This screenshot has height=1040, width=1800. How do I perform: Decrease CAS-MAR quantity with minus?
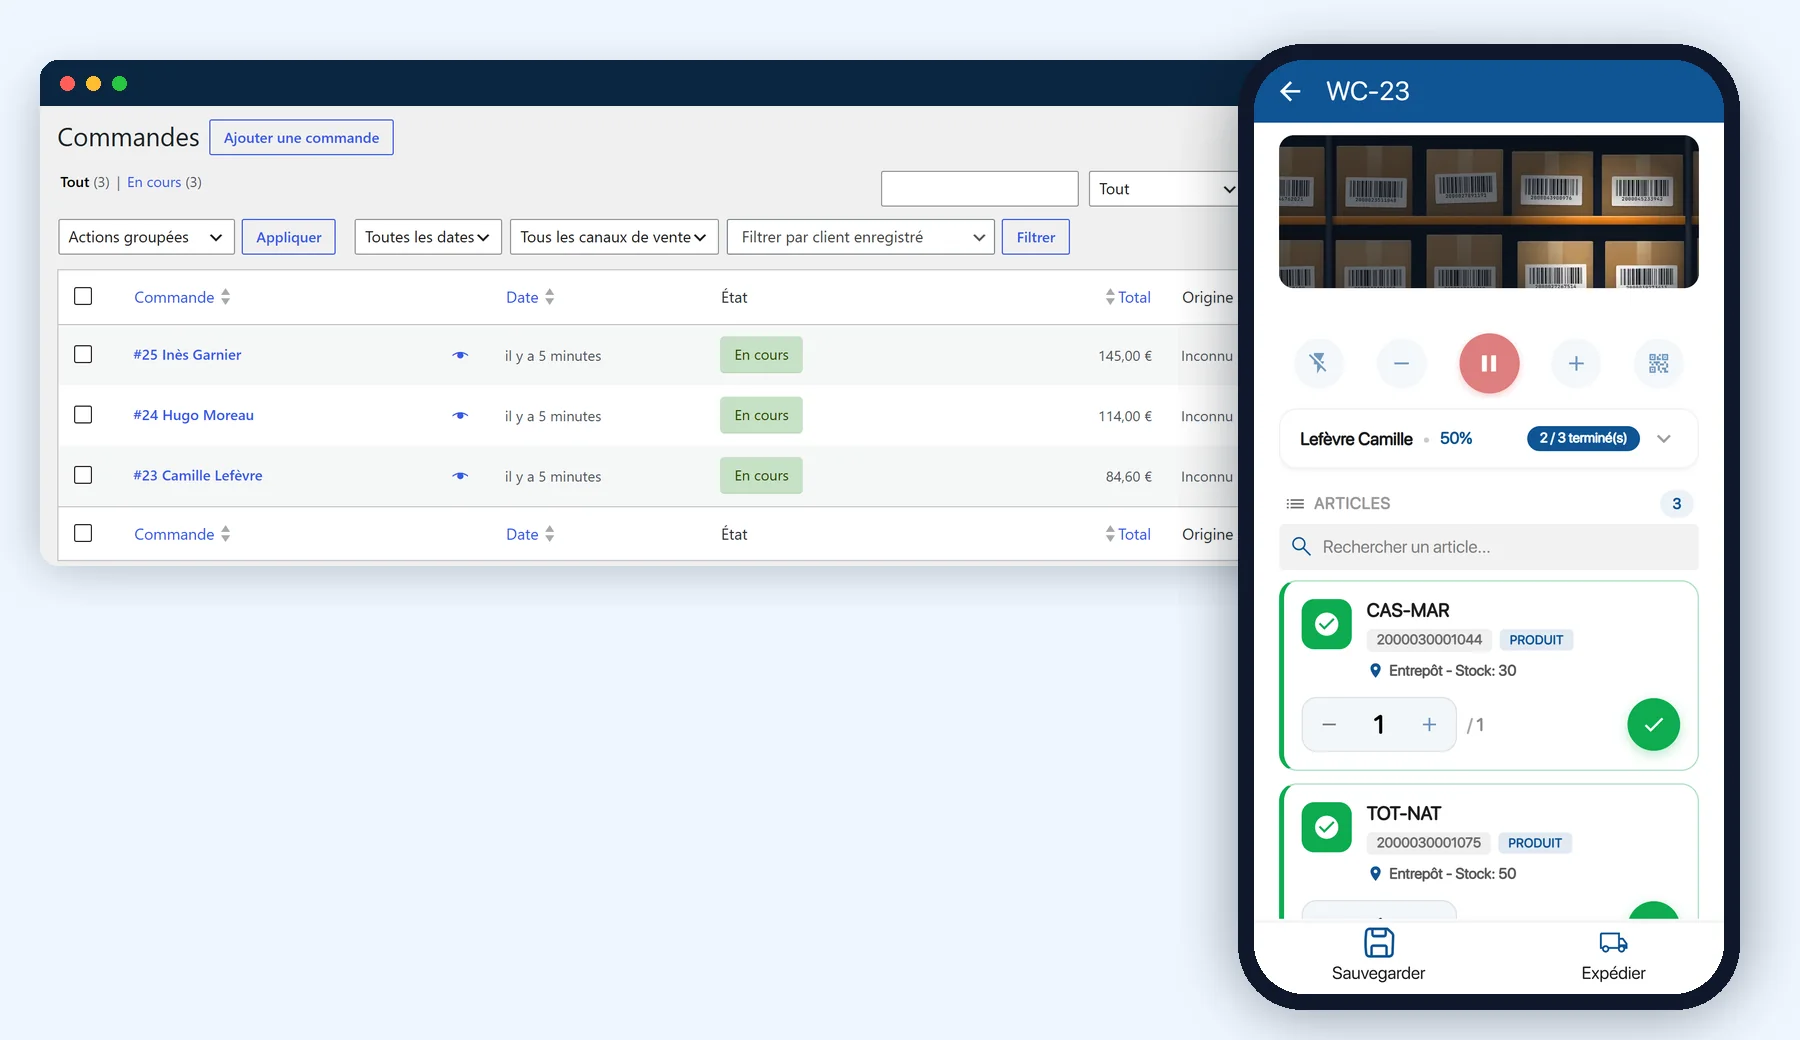[x=1329, y=724]
